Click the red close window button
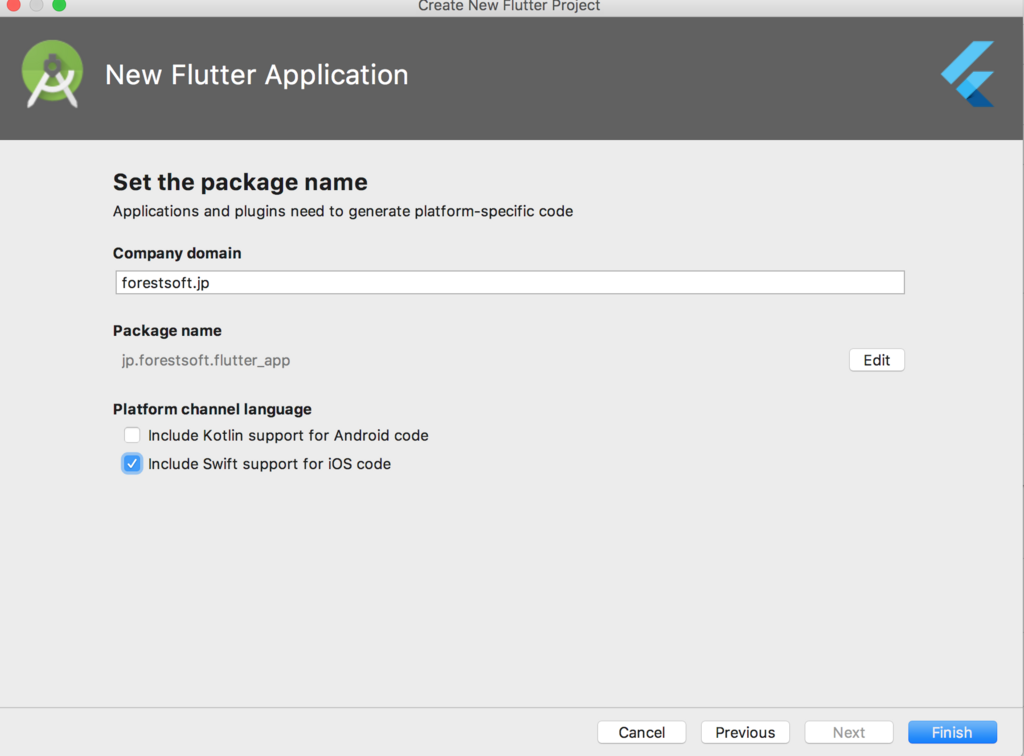This screenshot has width=1024, height=756. [13, 5]
